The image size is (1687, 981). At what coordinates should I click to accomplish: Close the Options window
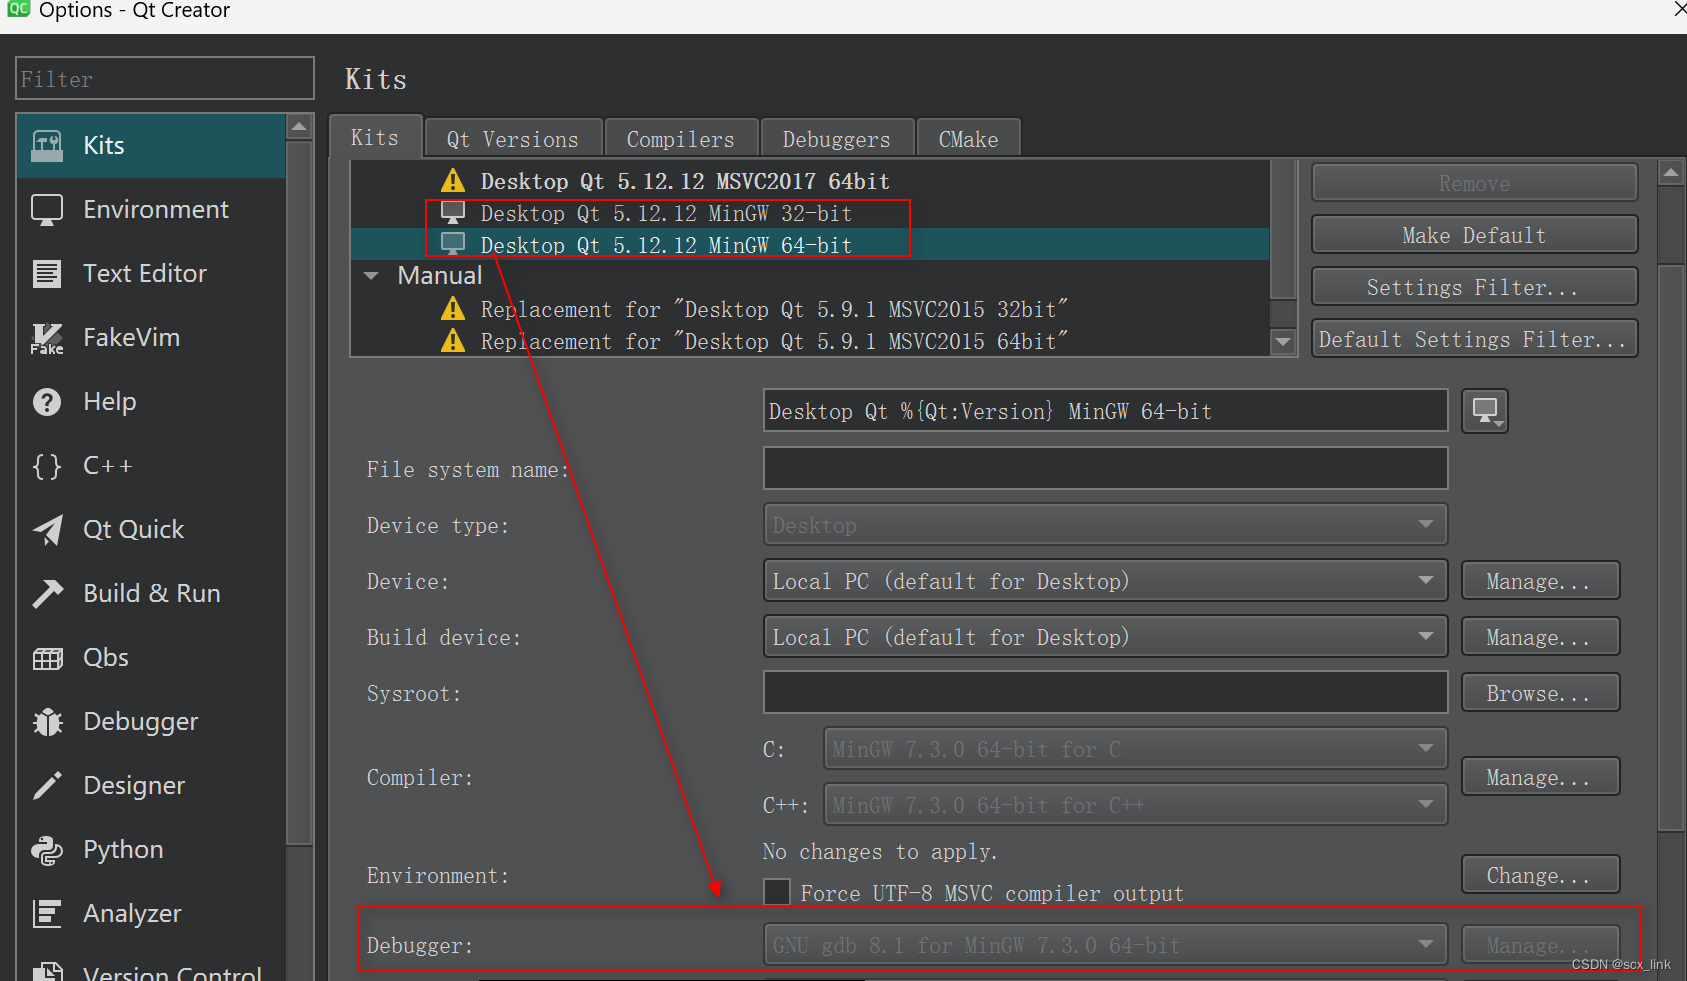1679,9
